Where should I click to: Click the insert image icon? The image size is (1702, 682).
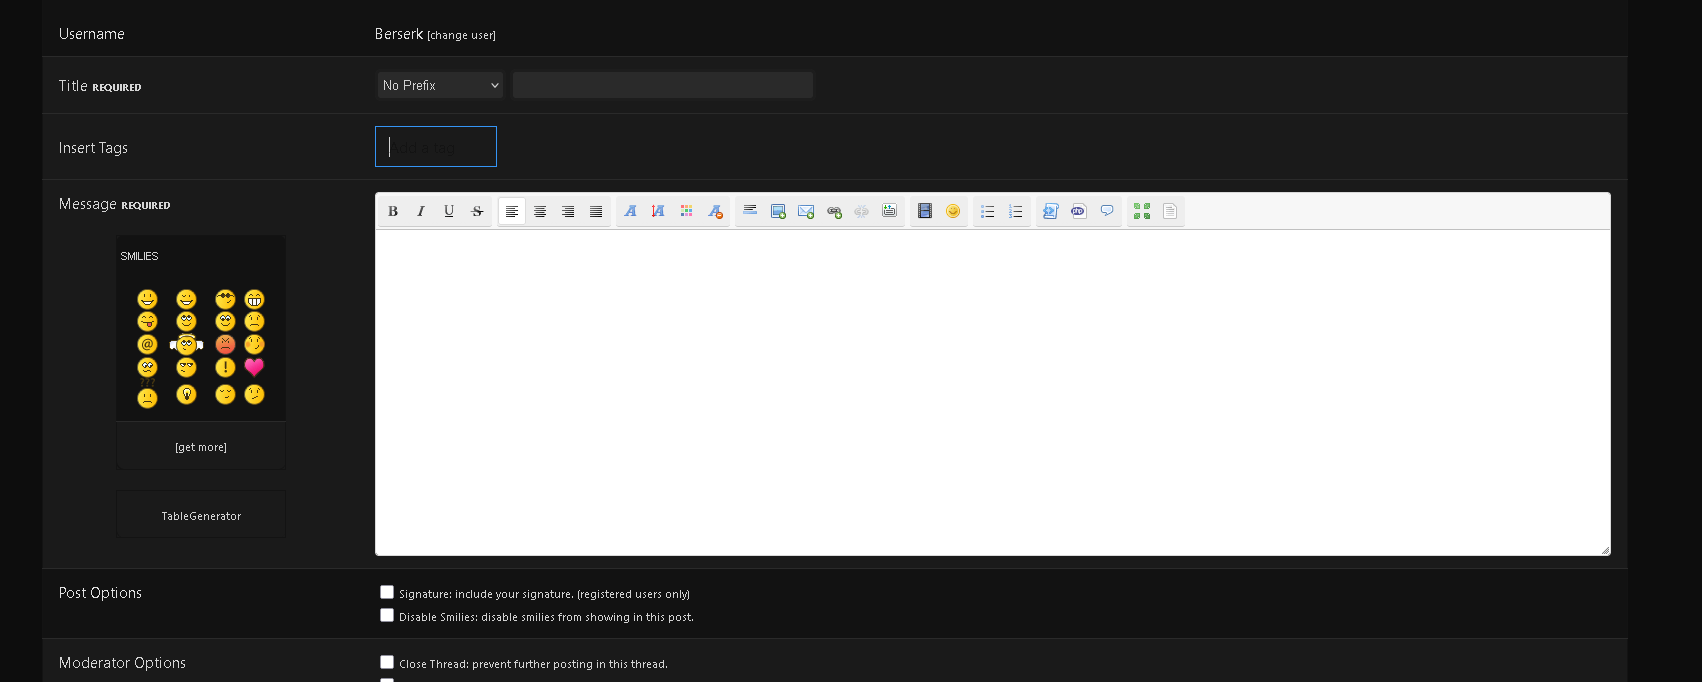coord(778,211)
